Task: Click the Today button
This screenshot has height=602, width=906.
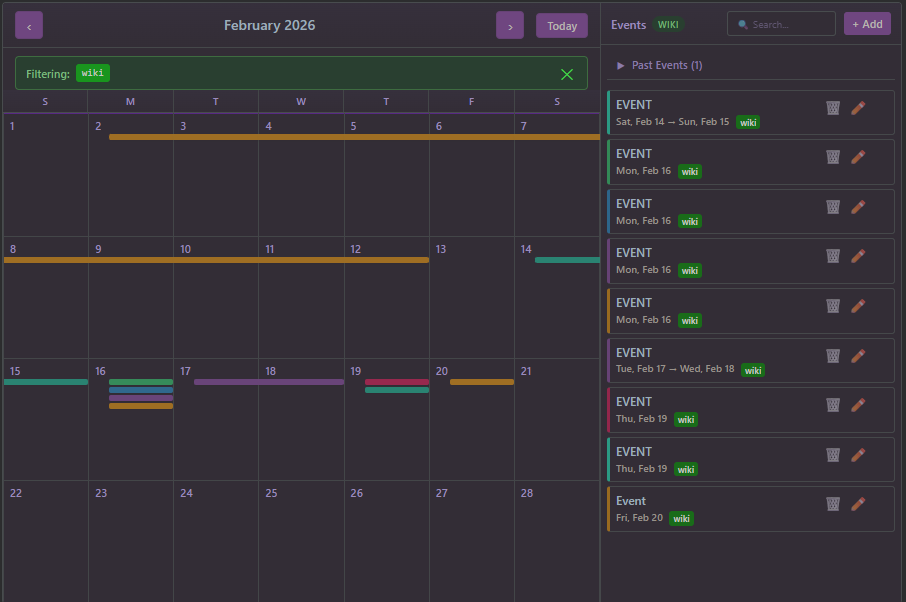Action: click(x=562, y=26)
